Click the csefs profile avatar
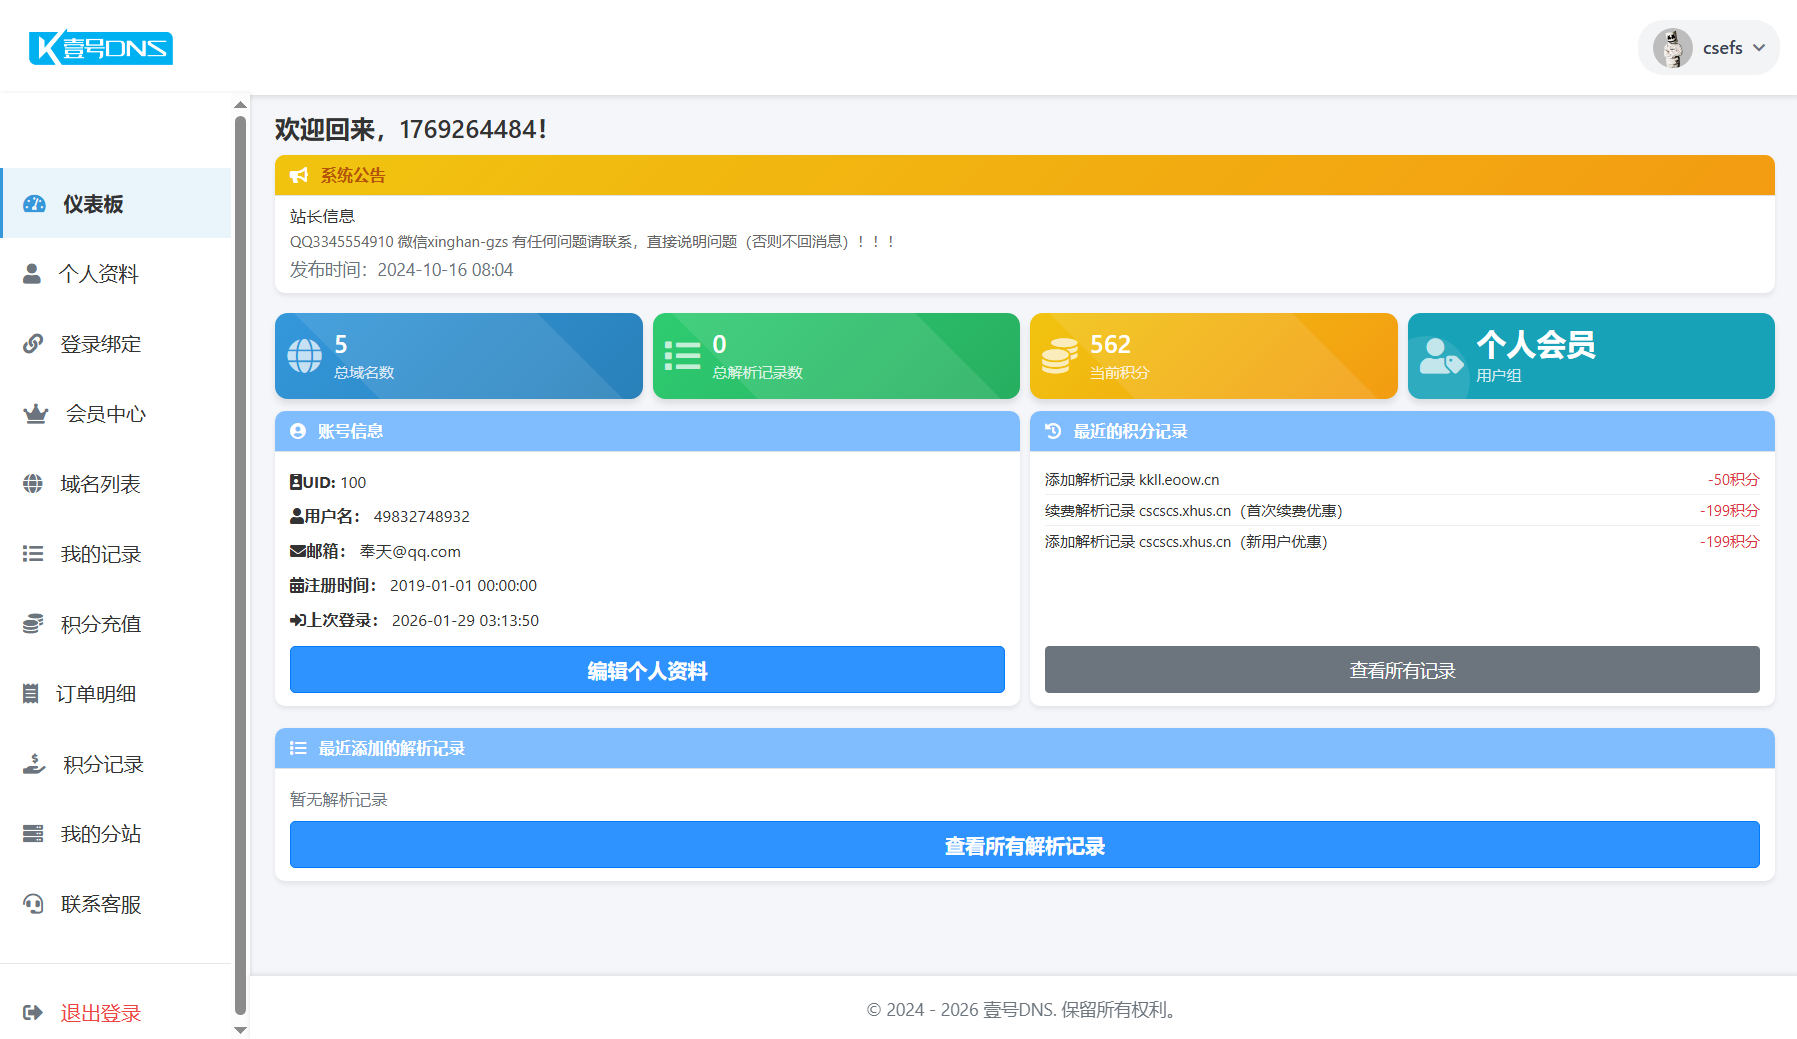Viewport: 1797px width, 1039px height. pos(1672,48)
